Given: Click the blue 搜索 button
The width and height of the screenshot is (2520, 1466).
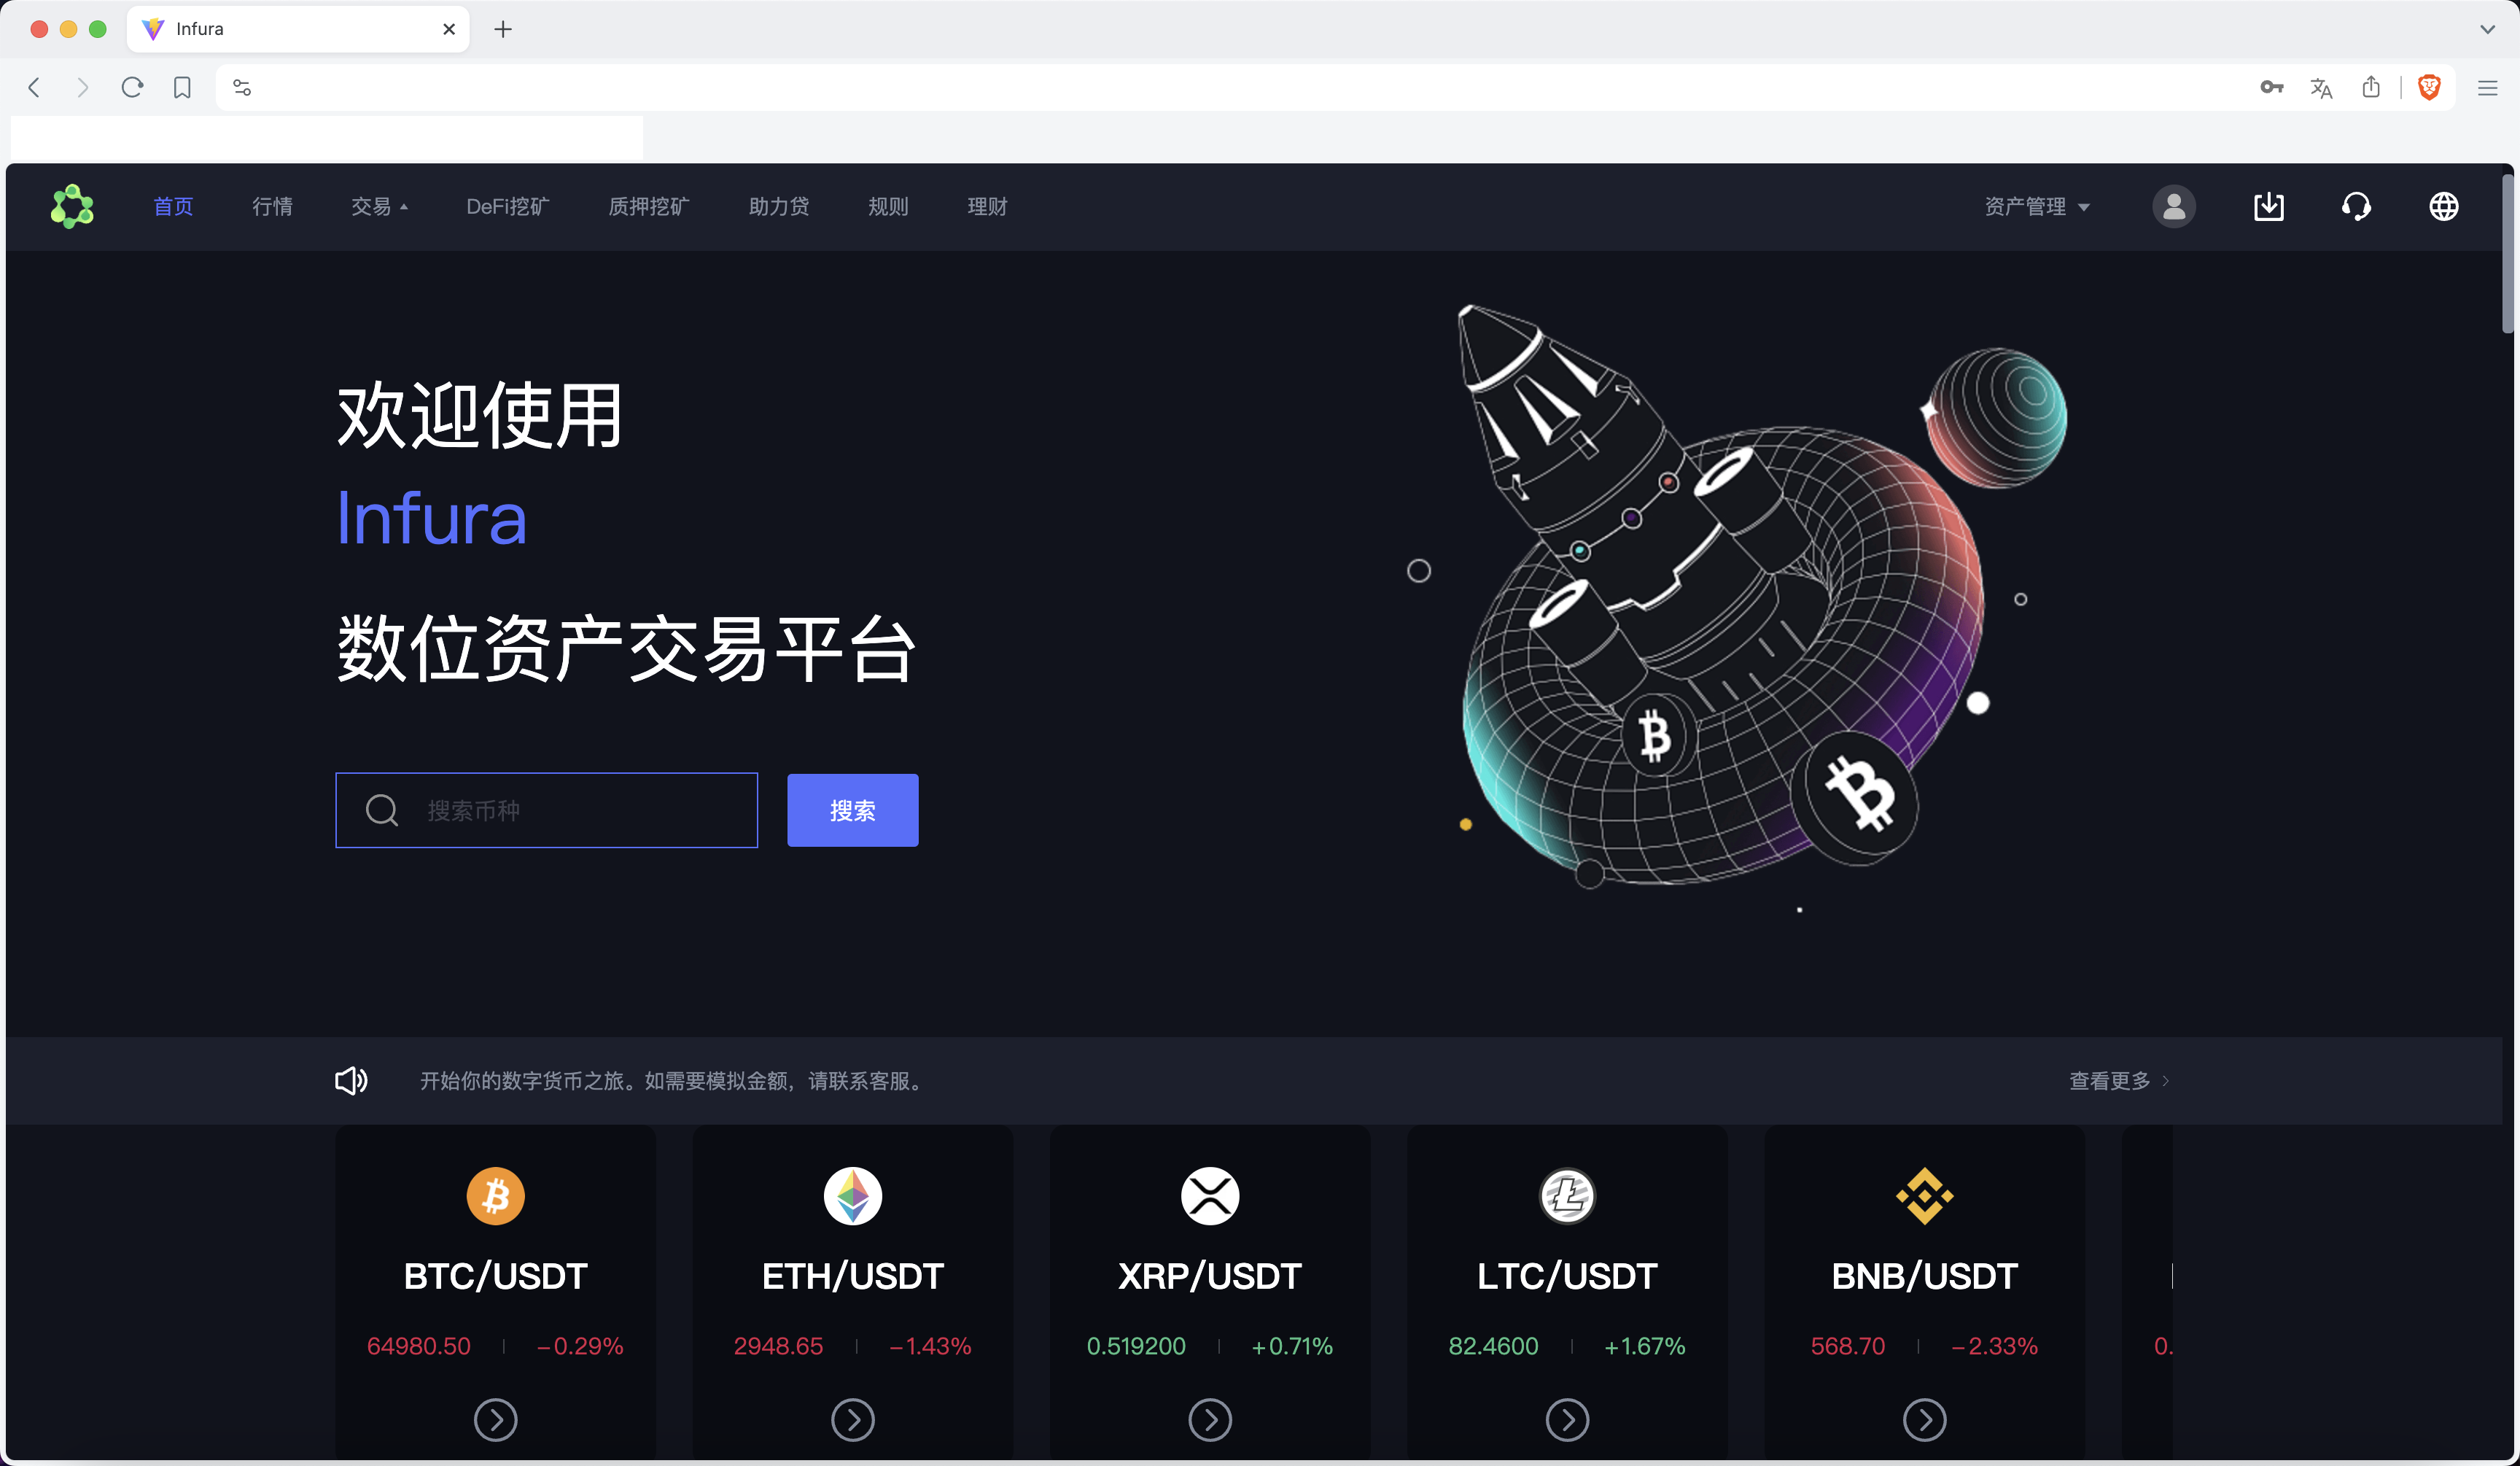Looking at the screenshot, I should [853, 810].
